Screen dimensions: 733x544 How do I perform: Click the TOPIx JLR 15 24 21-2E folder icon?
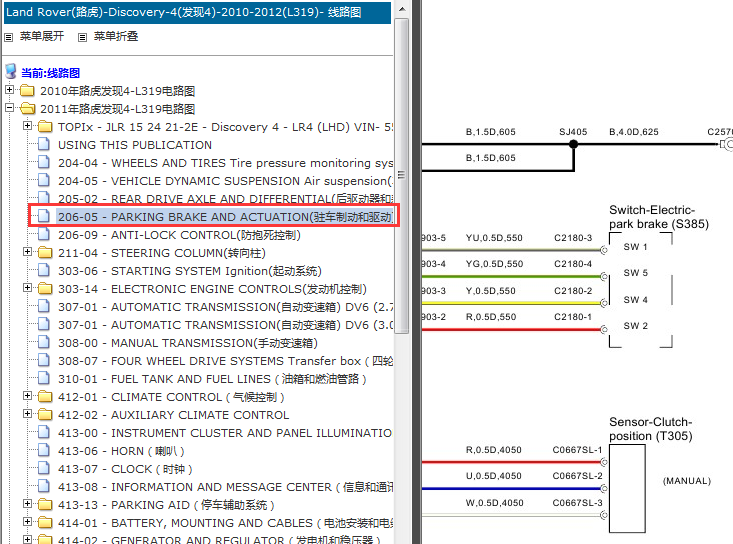coord(45,126)
